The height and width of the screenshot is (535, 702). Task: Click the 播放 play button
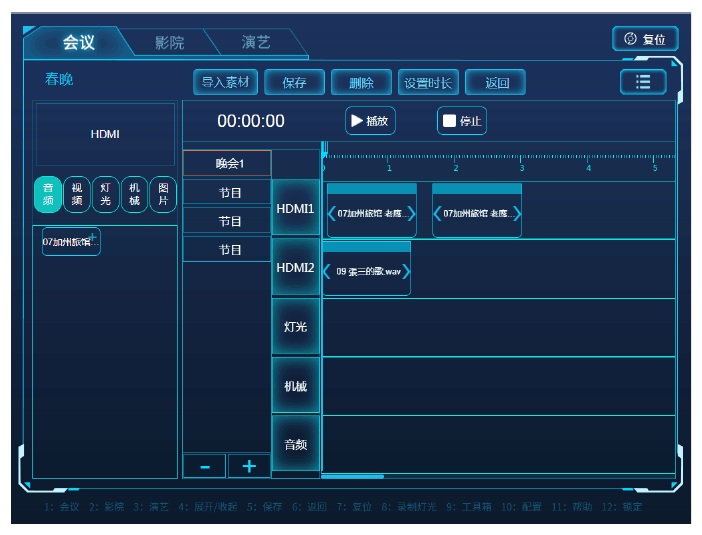pyautogui.click(x=370, y=121)
